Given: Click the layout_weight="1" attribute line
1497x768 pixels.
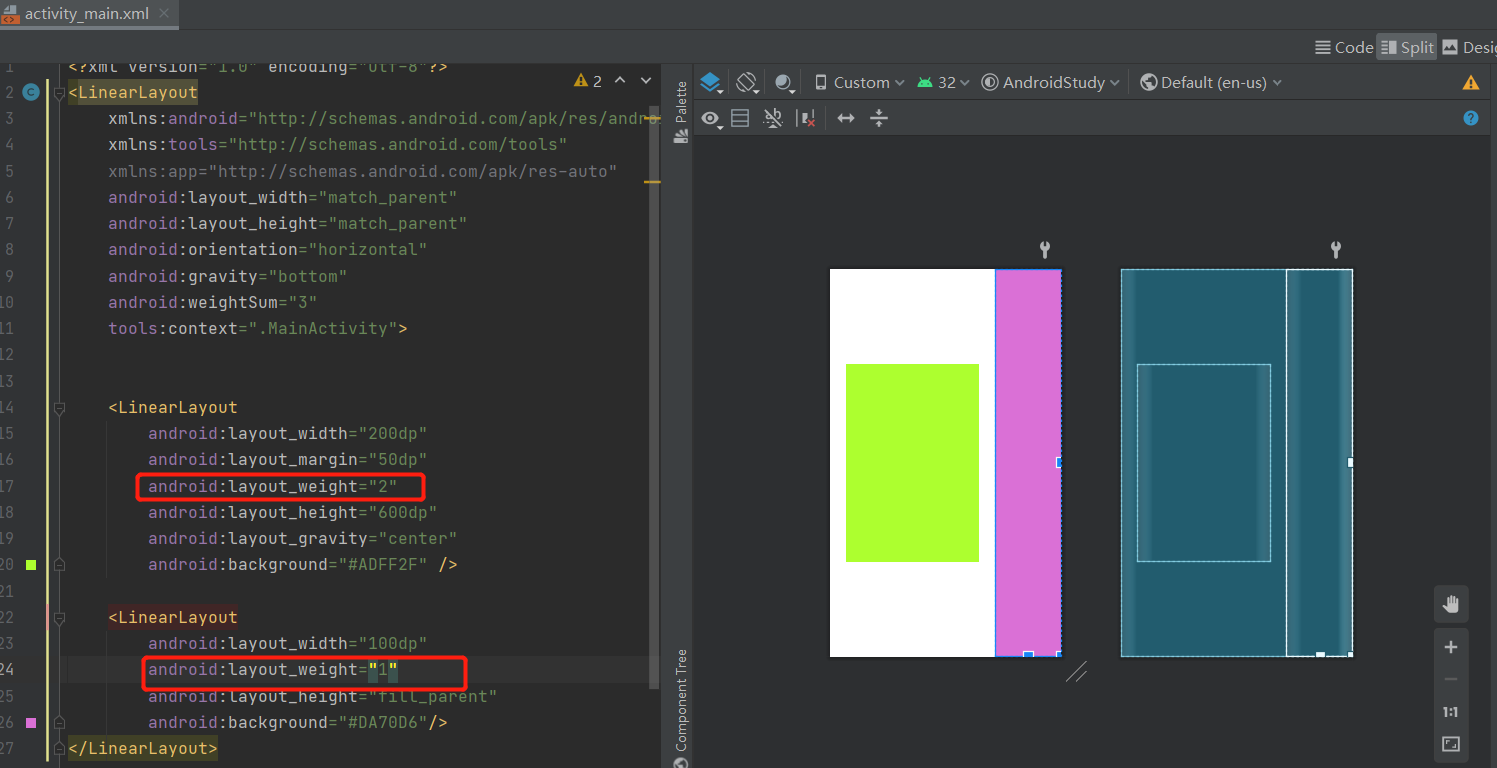Looking at the screenshot, I should pos(273,669).
